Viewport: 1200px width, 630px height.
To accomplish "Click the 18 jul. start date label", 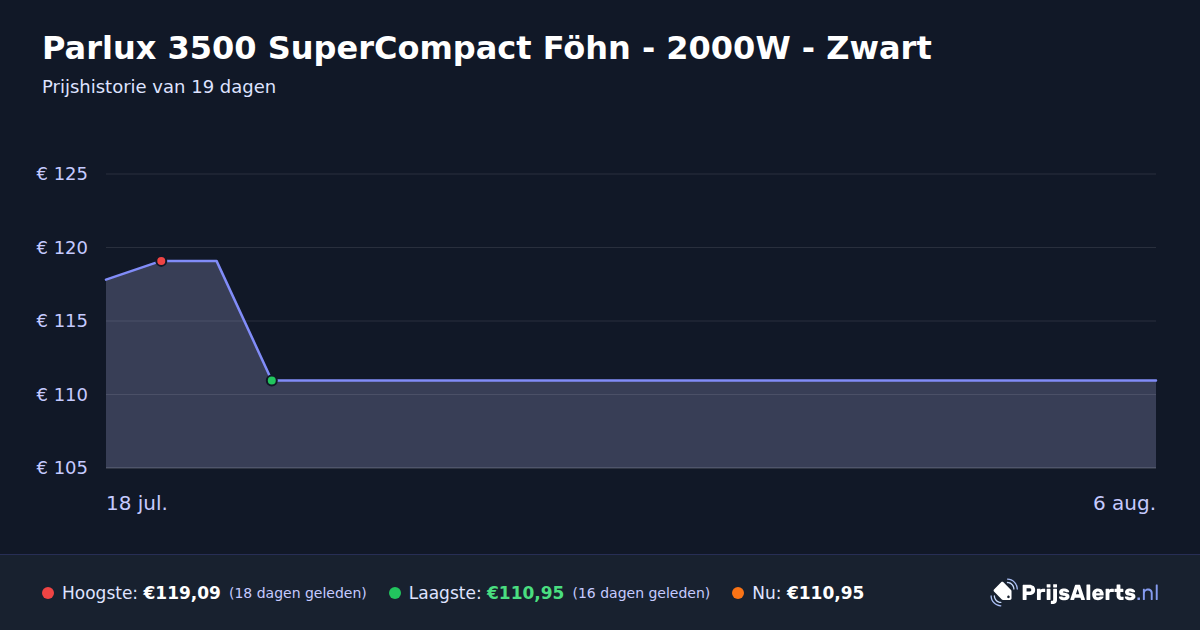I will pyautogui.click(x=137, y=503).
